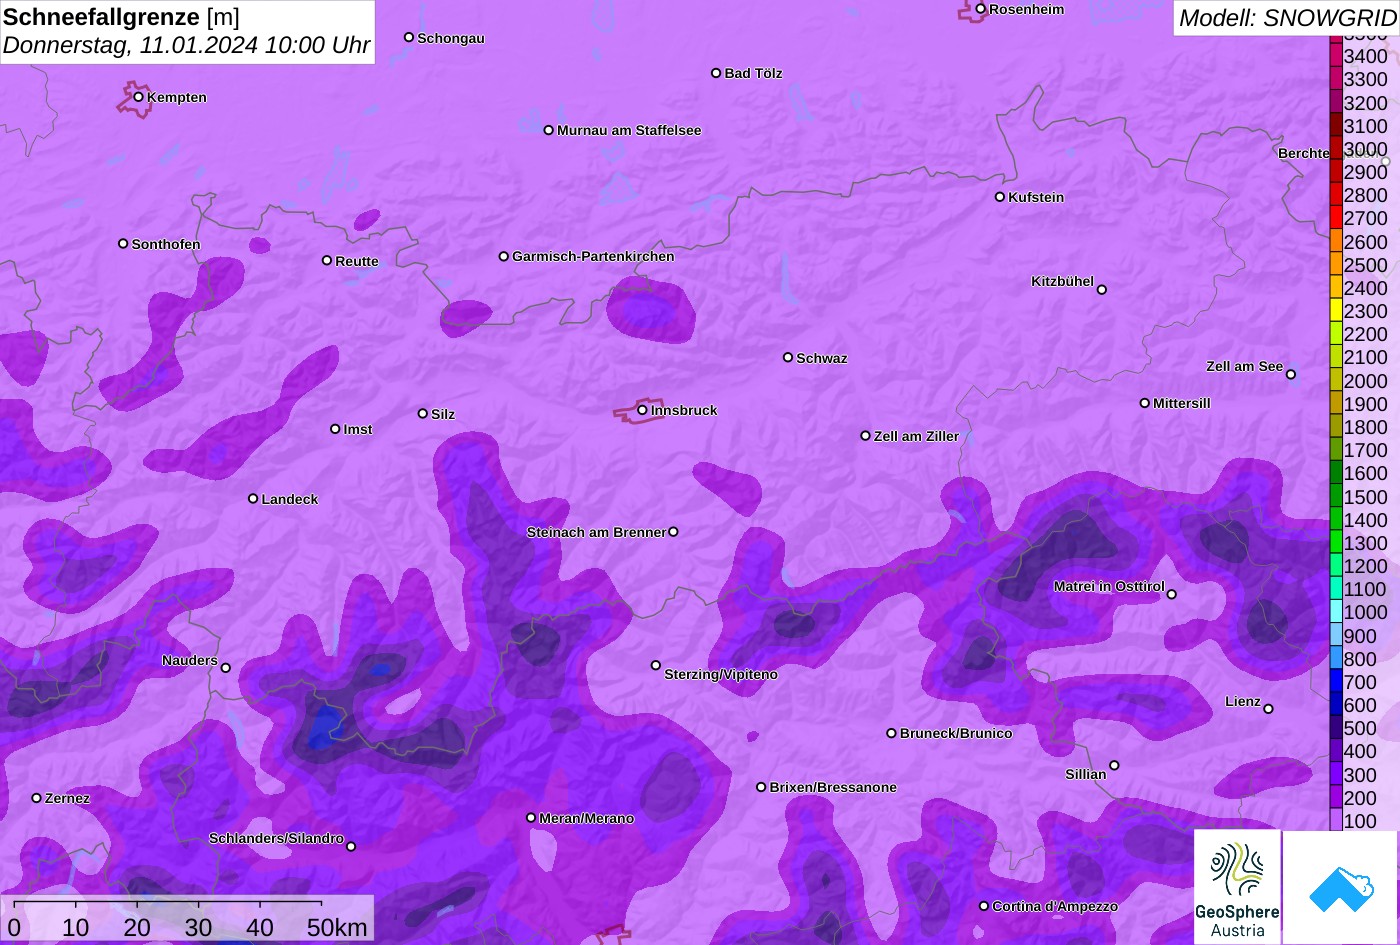Viewport: 1400px width, 945px height.
Task: Click the red 2700 legend swatch
Action: [x=1336, y=218]
